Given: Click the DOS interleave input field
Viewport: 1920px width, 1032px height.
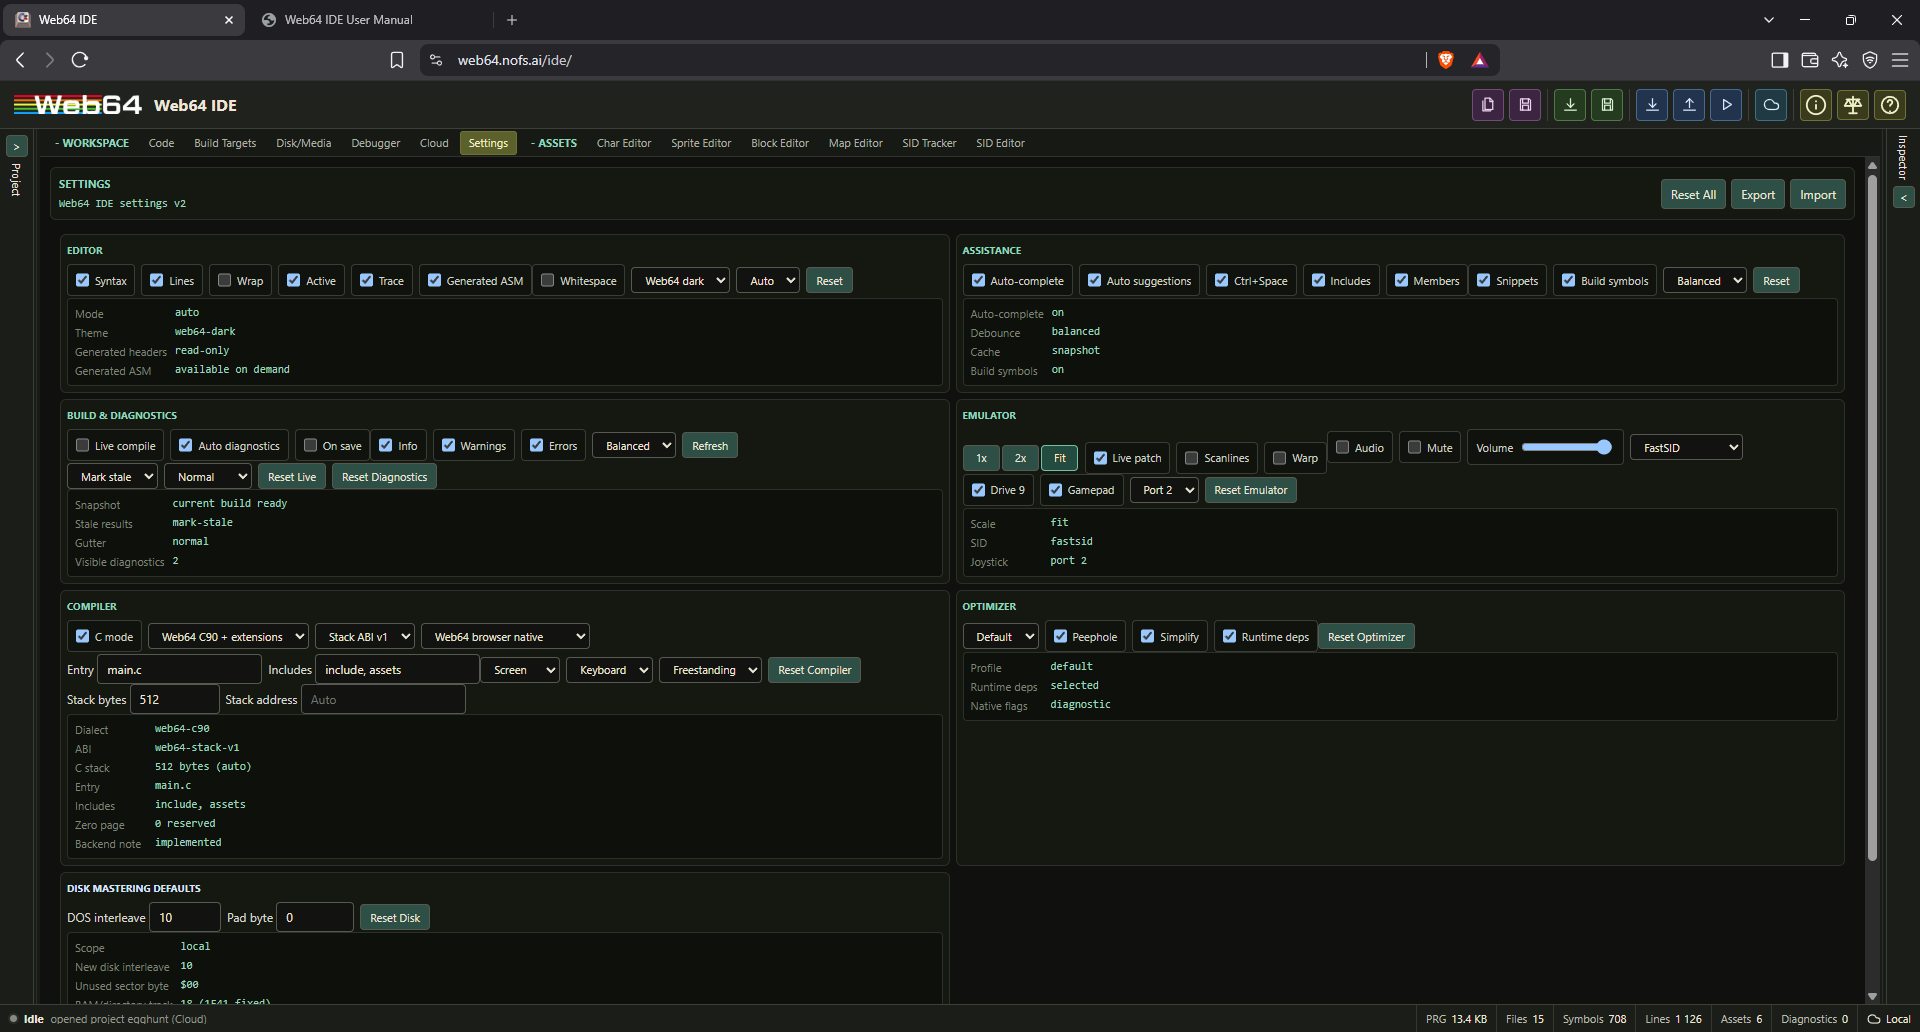Looking at the screenshot, I should 184,918.
